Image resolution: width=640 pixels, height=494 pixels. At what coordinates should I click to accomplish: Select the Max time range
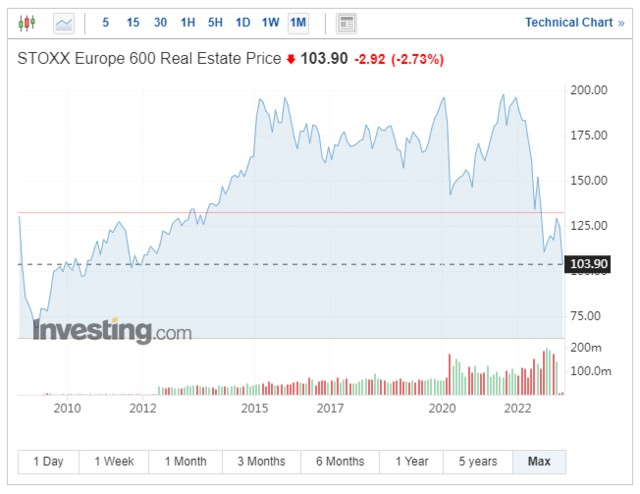click(539, 461)
